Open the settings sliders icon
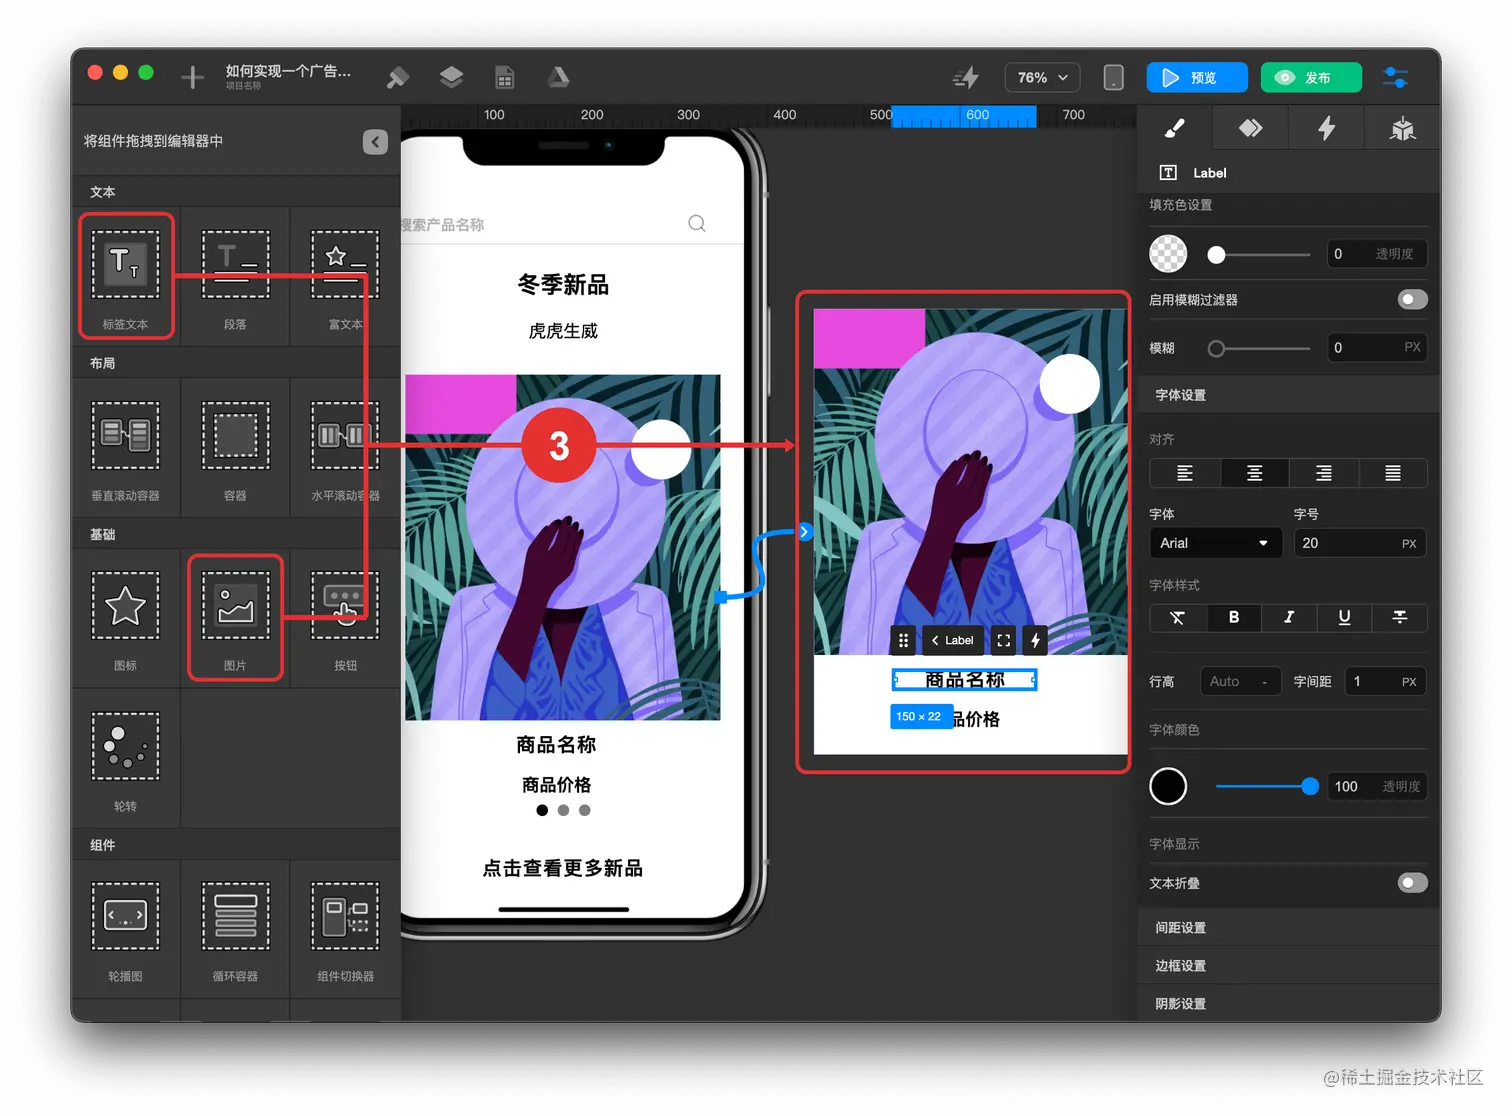Screen dimensions: 1512x1116 1395,77
